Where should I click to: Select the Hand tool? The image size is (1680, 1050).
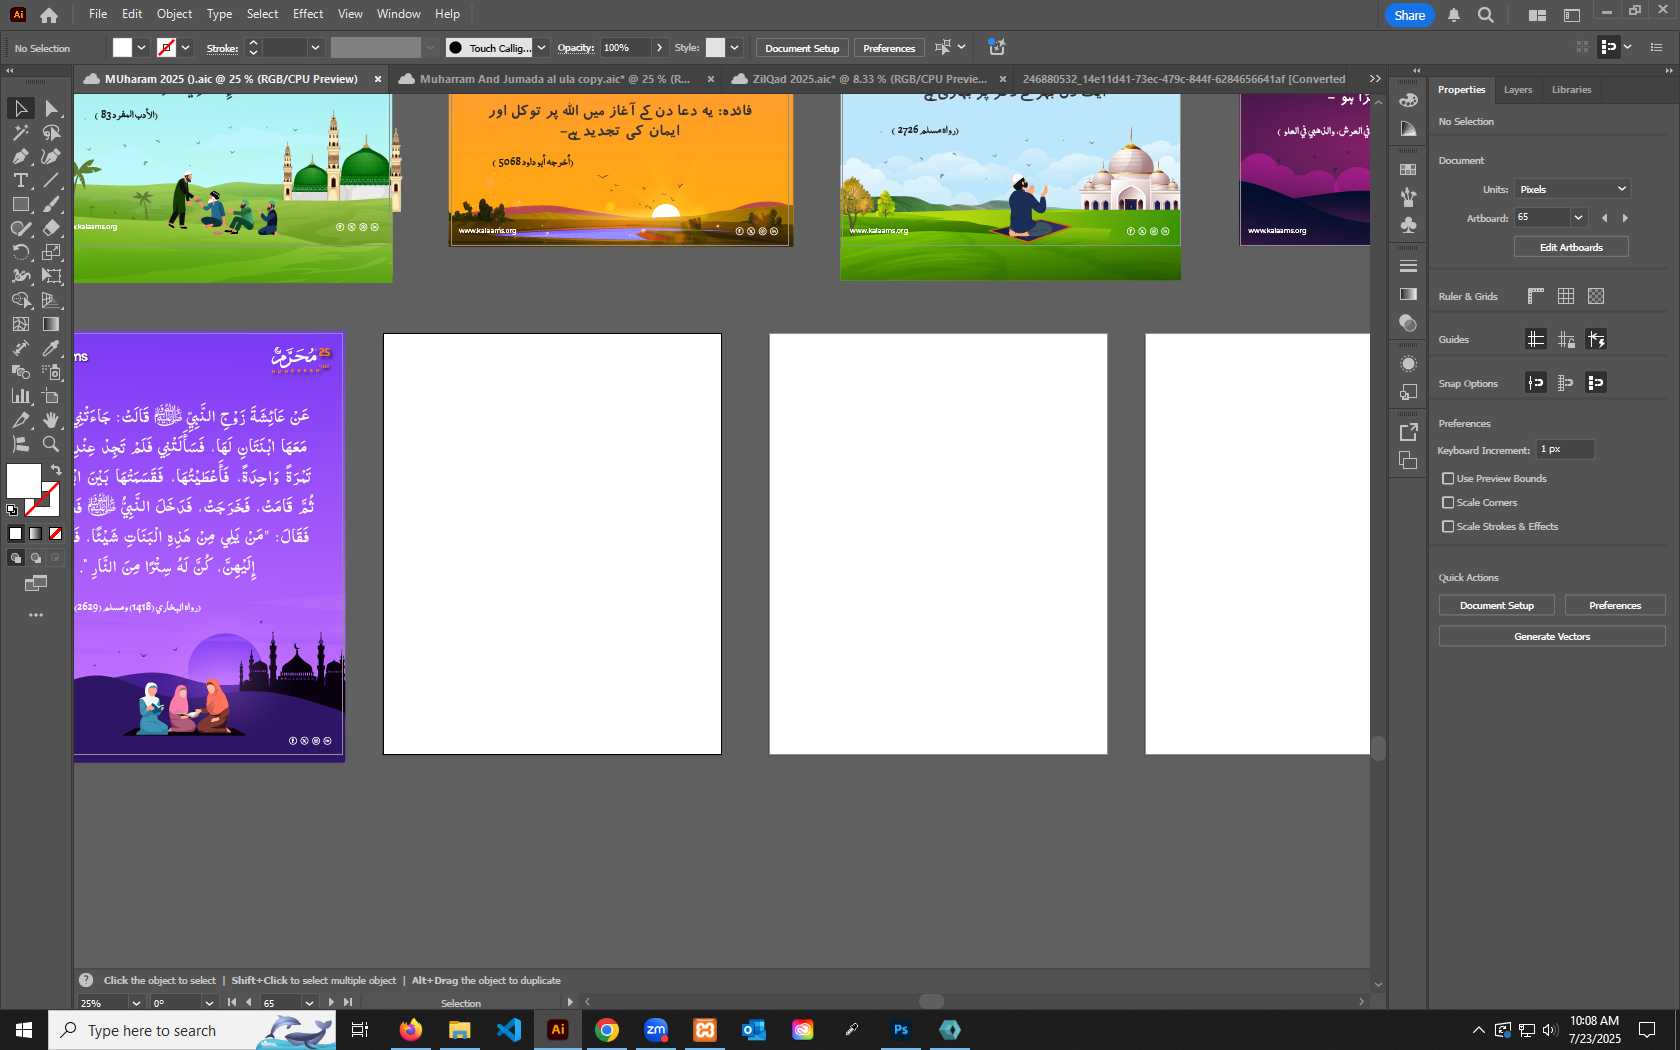(52, 420)
